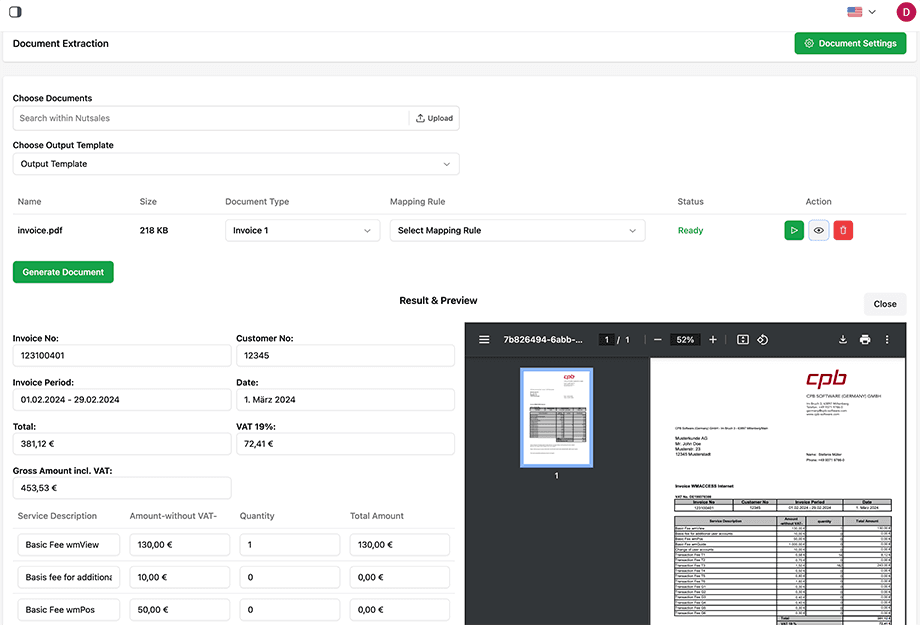Click the 52% zoom level field

(685, 340)
